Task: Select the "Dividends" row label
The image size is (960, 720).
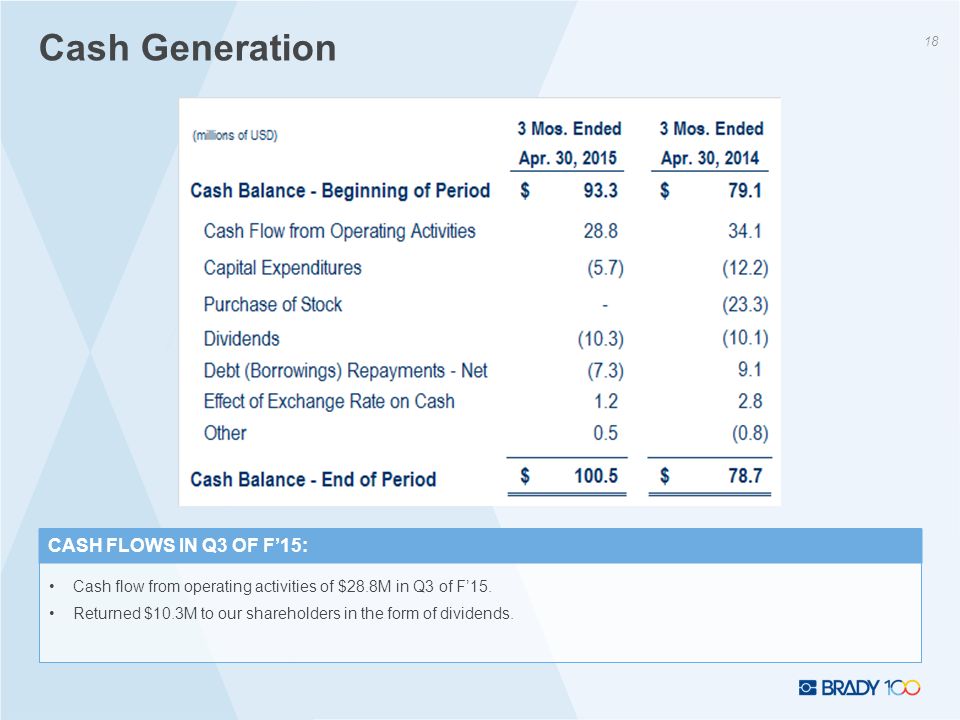Action: pyautogui.click(x=241, y=339)
